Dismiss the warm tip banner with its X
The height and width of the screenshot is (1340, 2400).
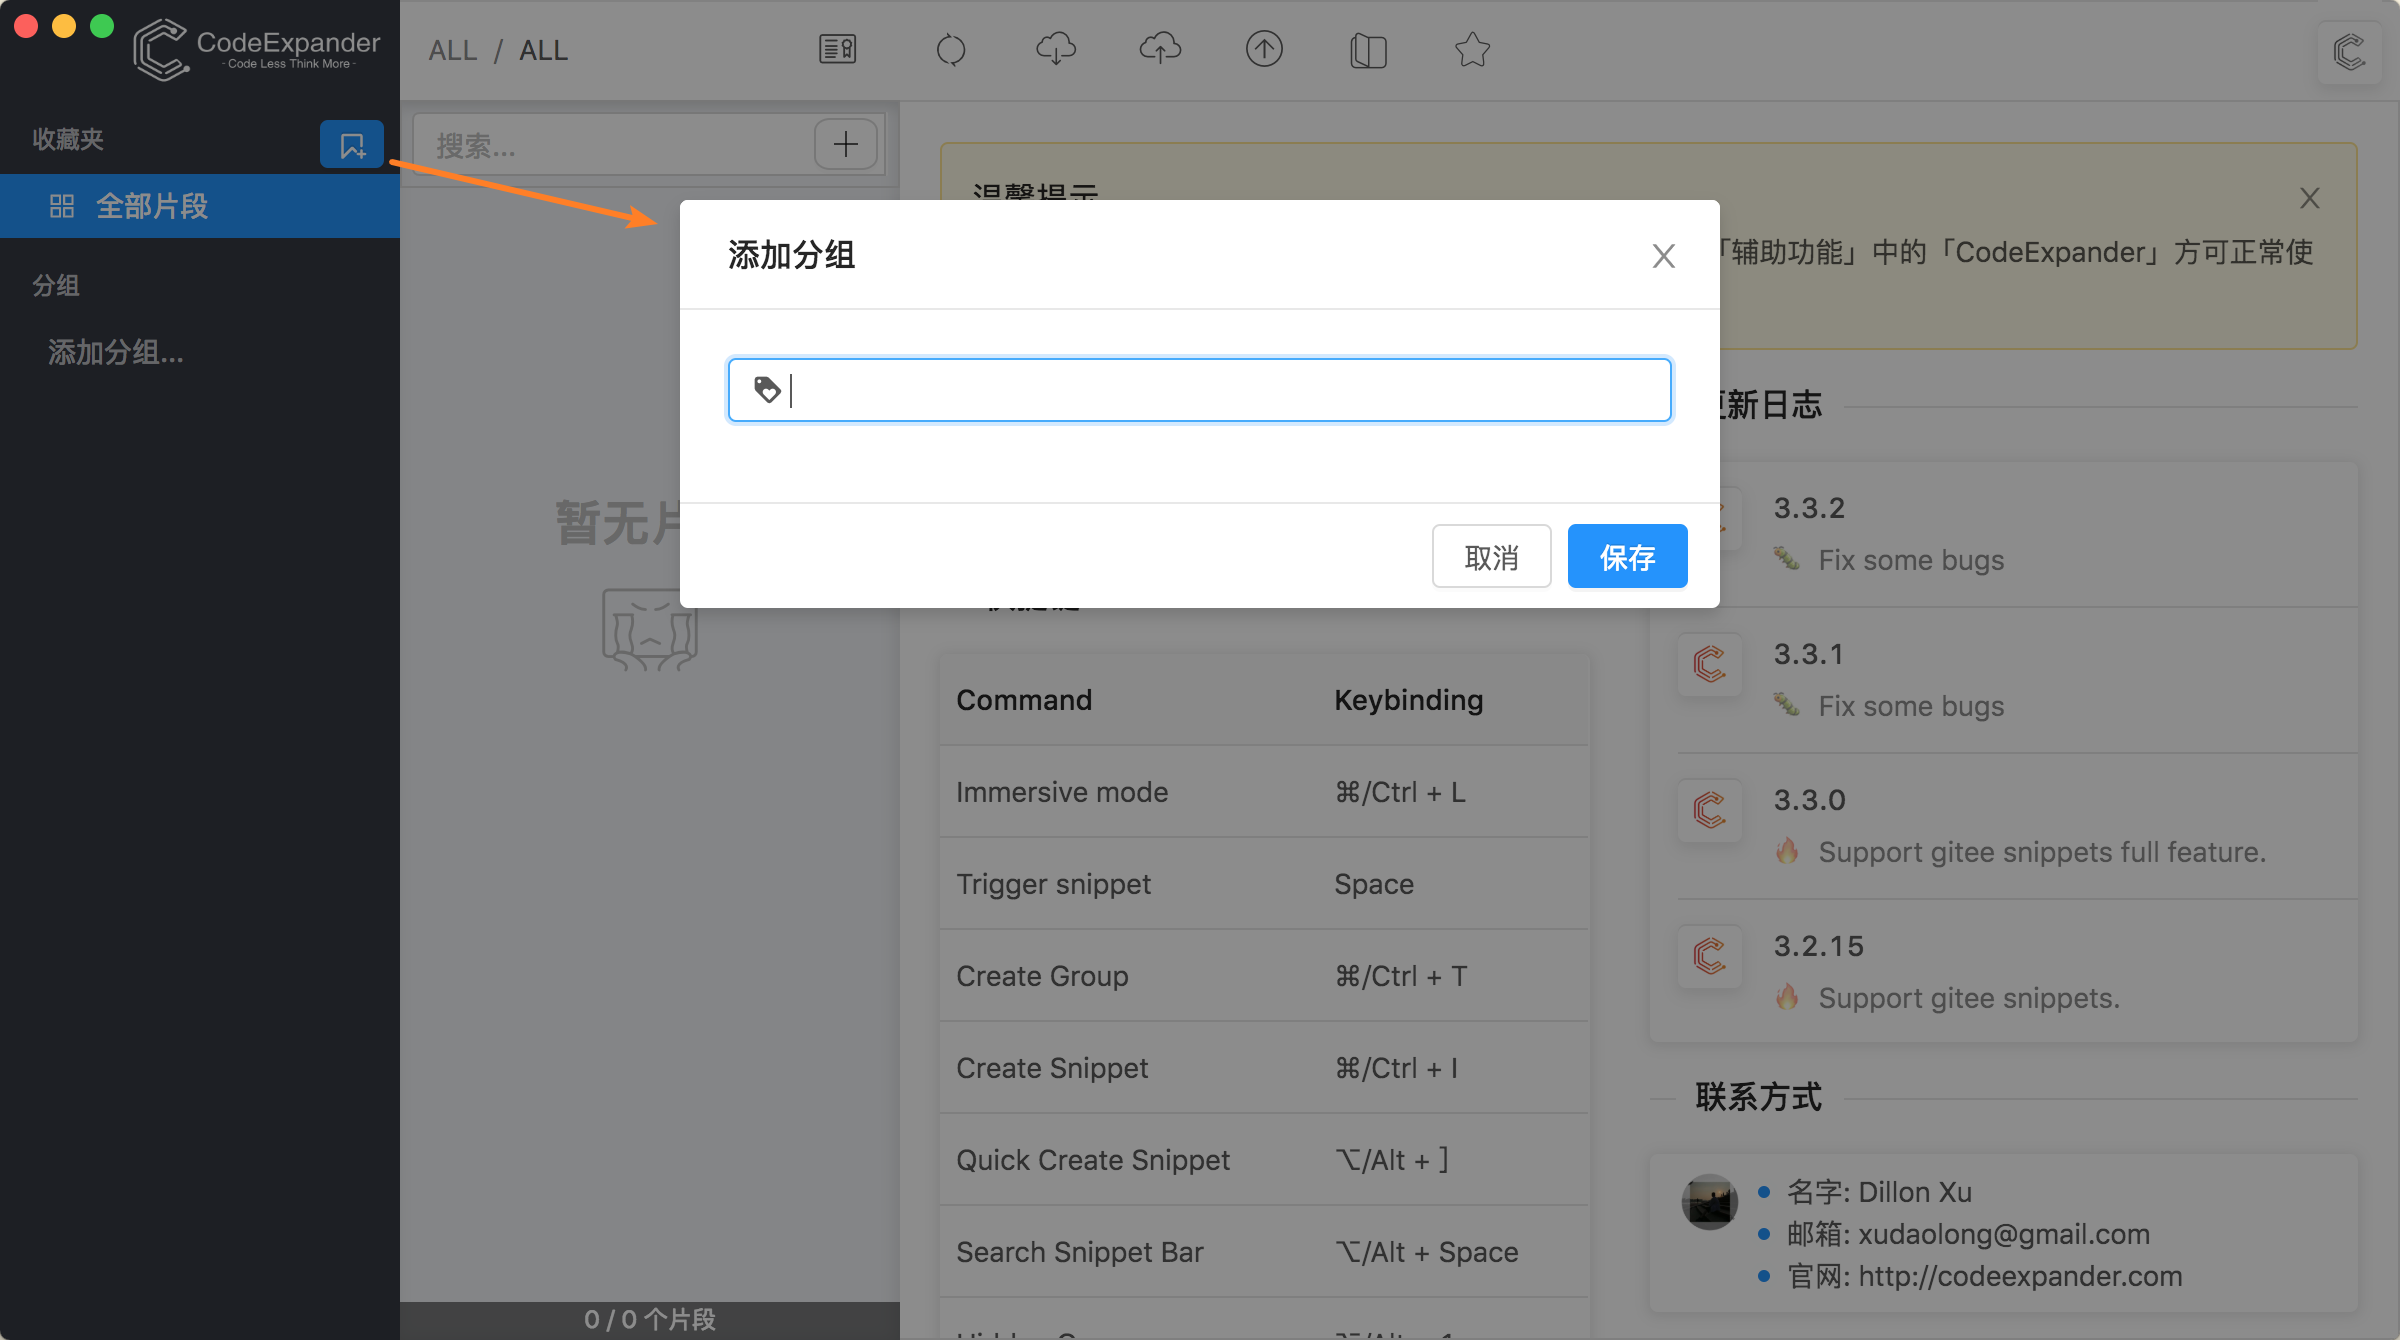(2310, 198)
